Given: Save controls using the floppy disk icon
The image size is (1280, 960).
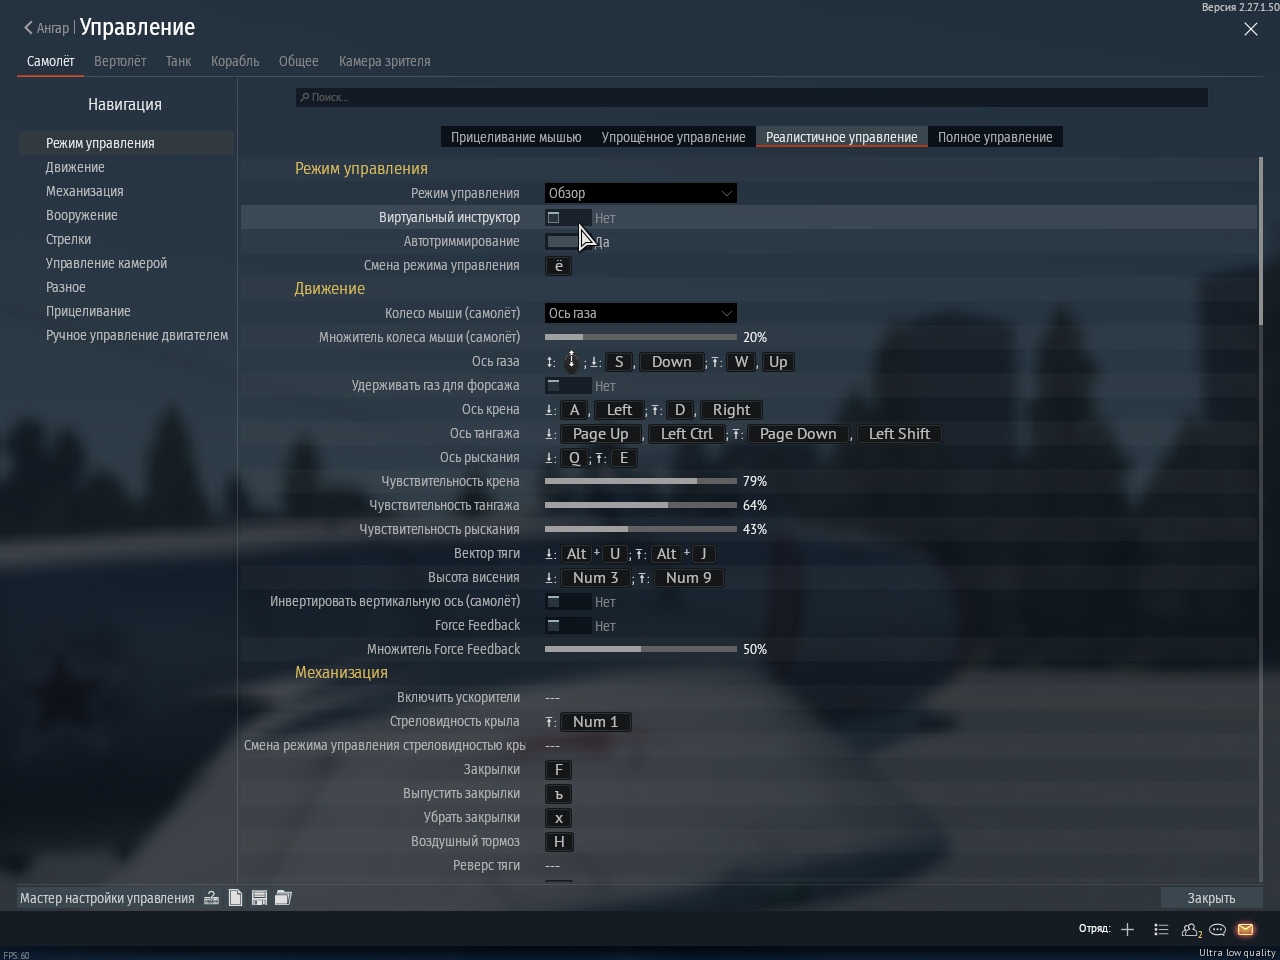Looking at the screenshot, I should [x=259, y=898].
